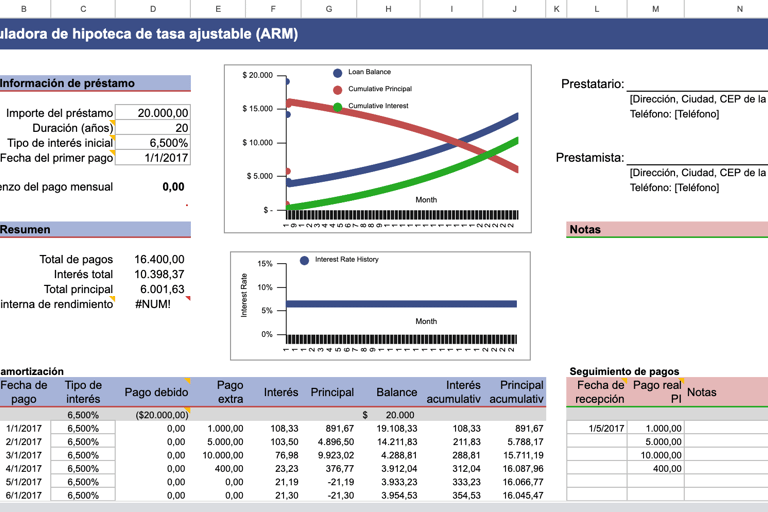The width and height of the screenshot is (768, 512).
Task: Click the Total principal value 6.001,63
Action: pyautogui.click(x=162, y=289)
